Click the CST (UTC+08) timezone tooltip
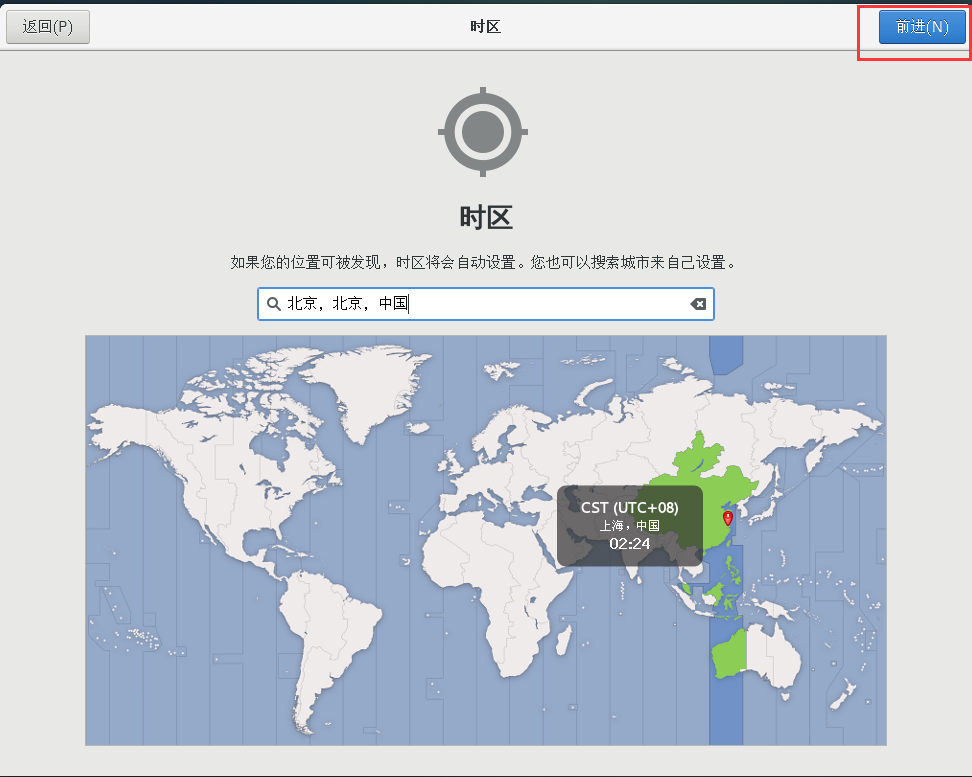The width and height of the screenshot is (972, 777). coord(629,507)
